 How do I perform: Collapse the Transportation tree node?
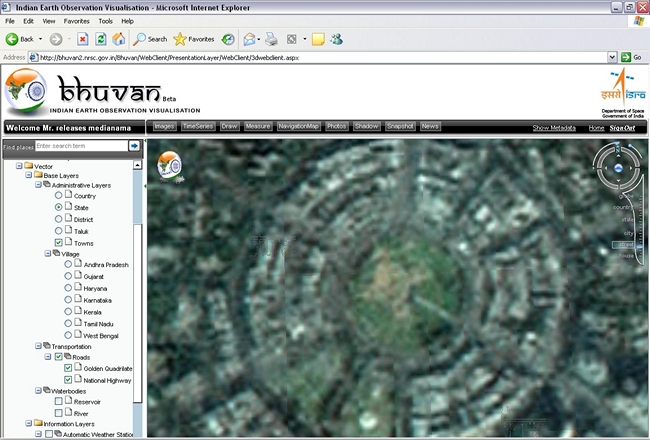tap(37, 346)
